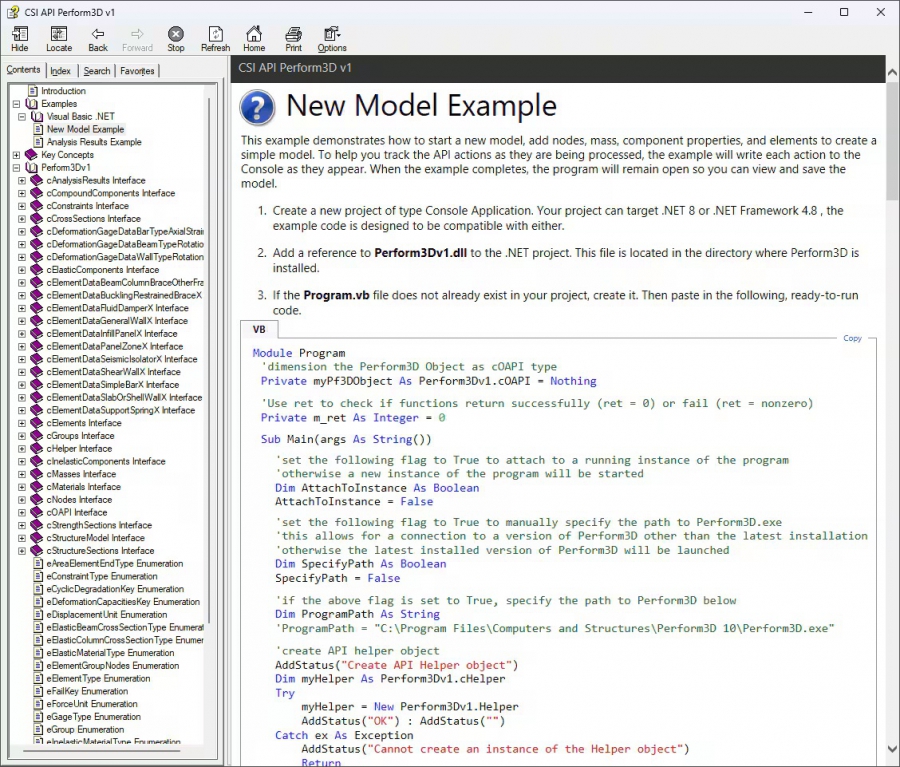Refresh the help page
The height and width of the screenshot is (767, 900).
tap(215, 39)
